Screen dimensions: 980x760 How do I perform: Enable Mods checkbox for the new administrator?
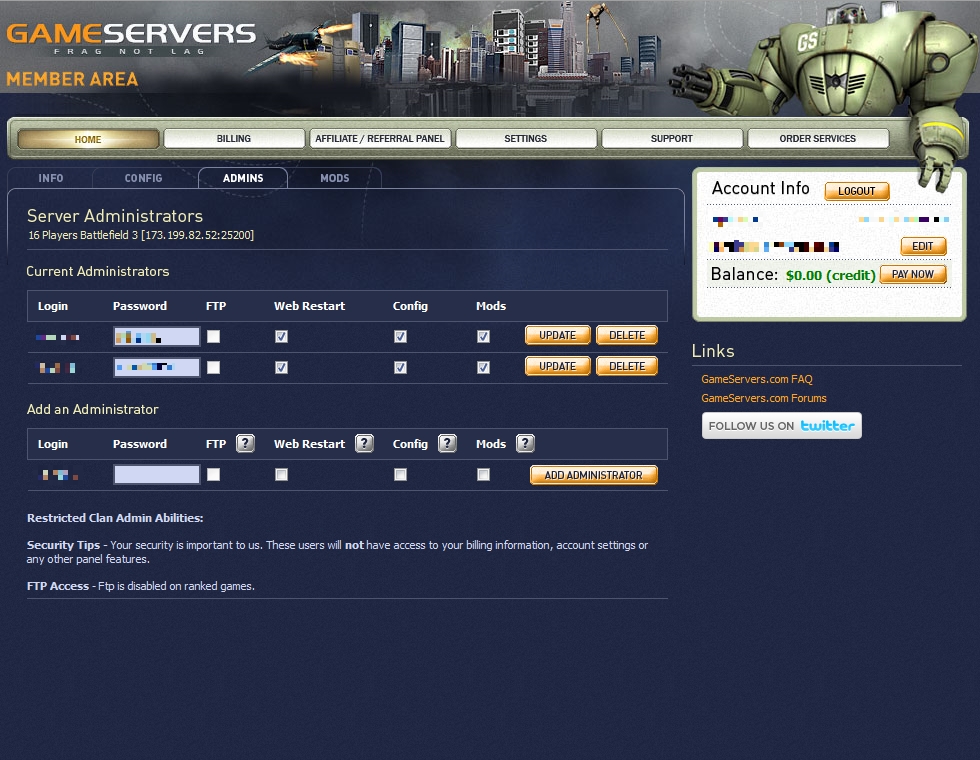[483, 475]
